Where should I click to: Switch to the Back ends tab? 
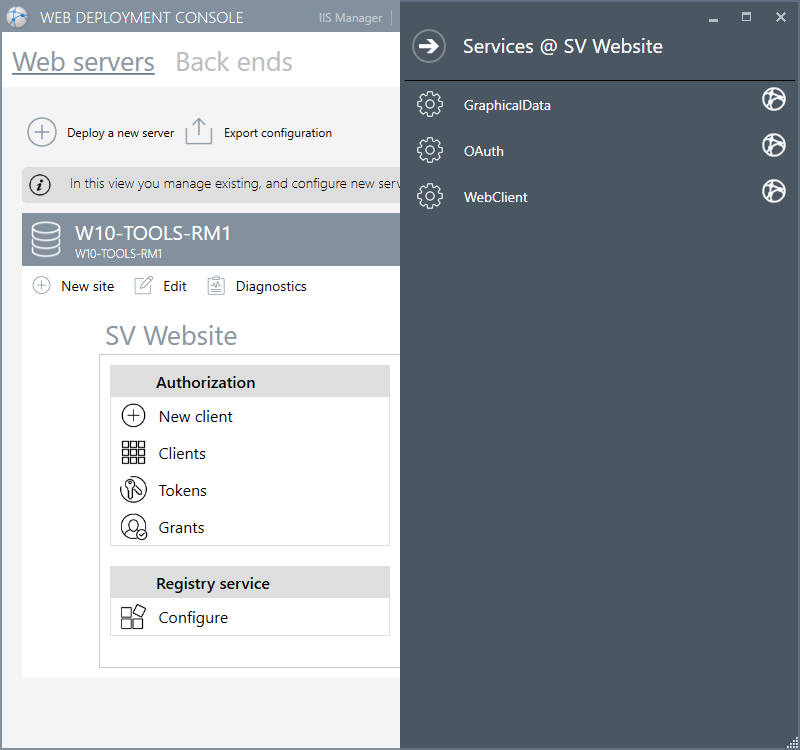pos(234,62)
